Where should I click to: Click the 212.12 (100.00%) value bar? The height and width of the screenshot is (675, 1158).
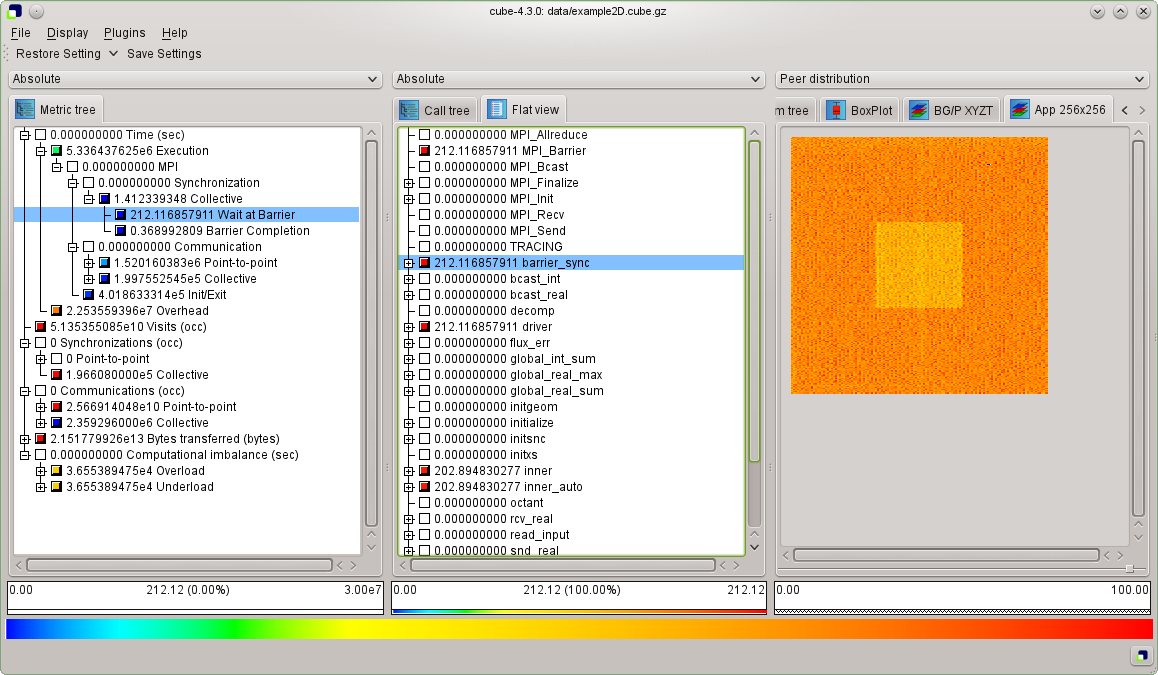pyautogui.click(x=578, y=597)
